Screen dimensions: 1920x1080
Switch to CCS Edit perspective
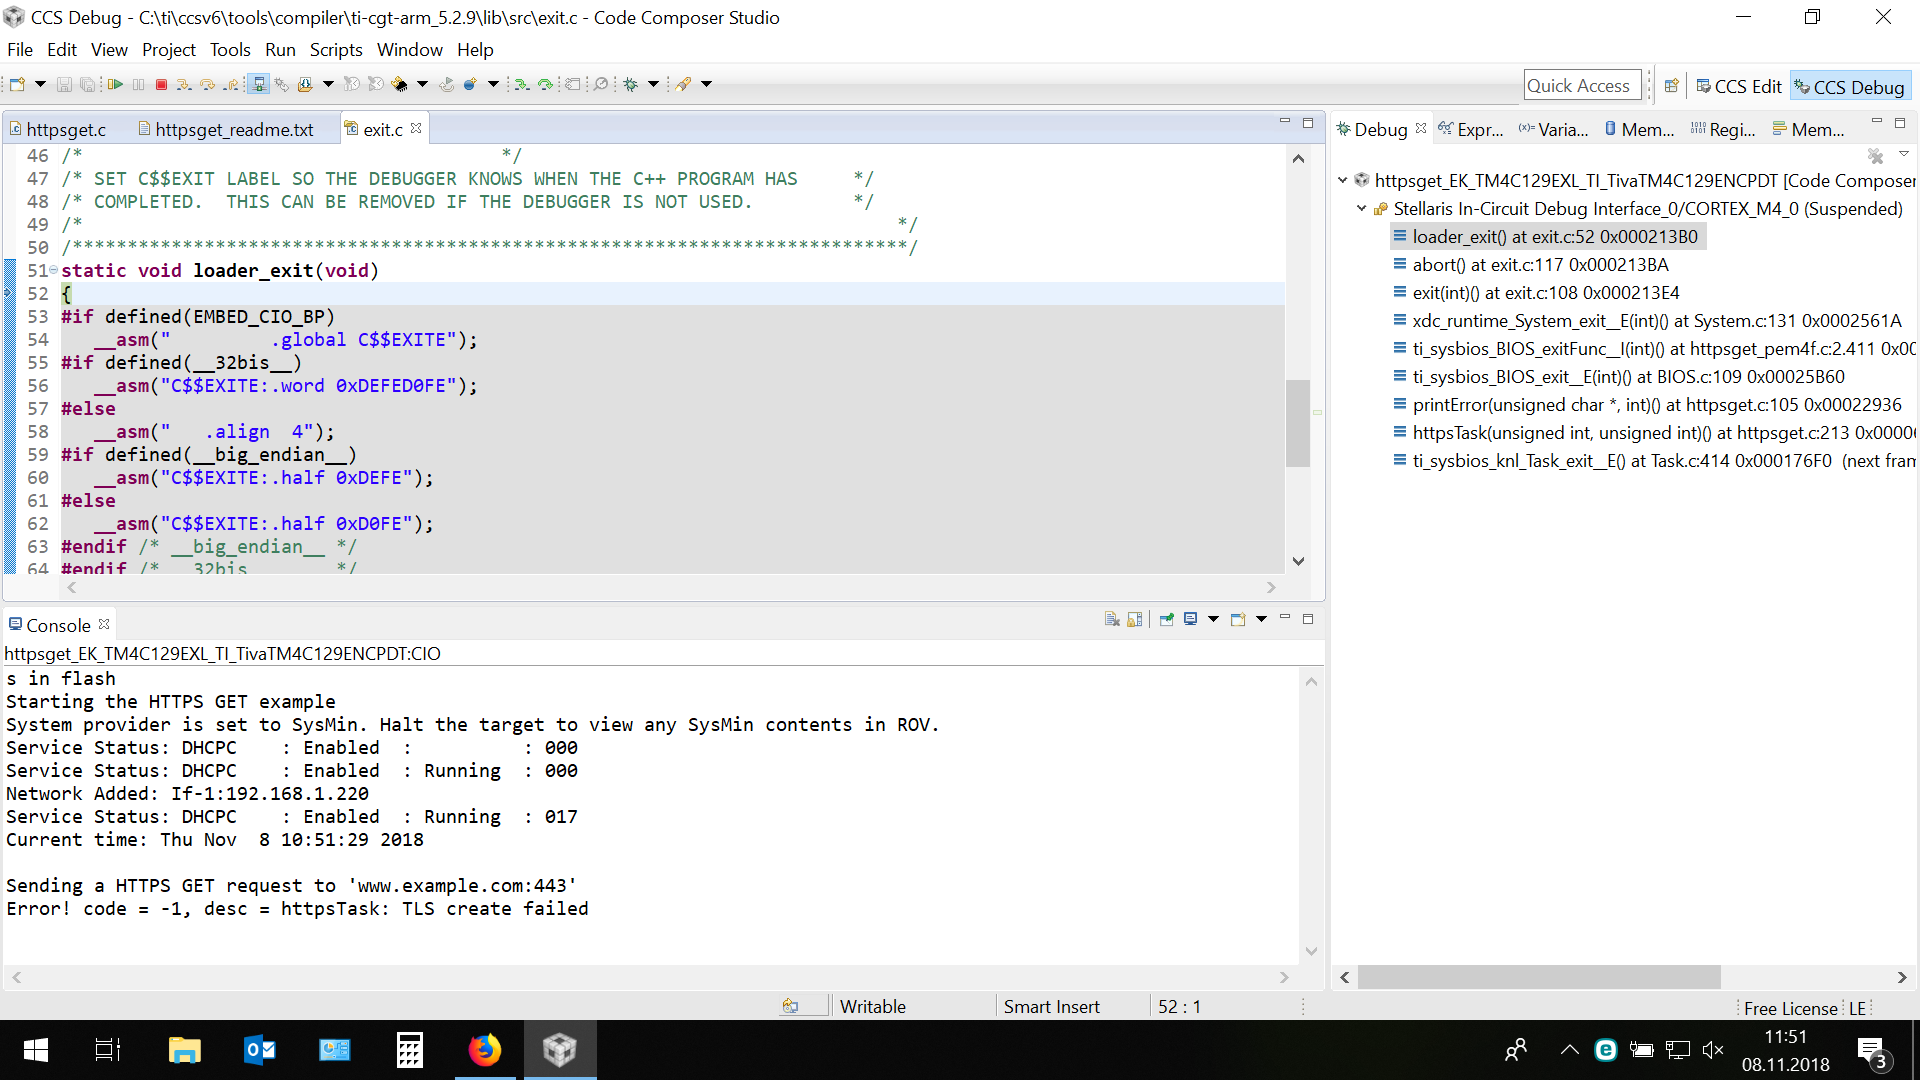(1739, 87)
